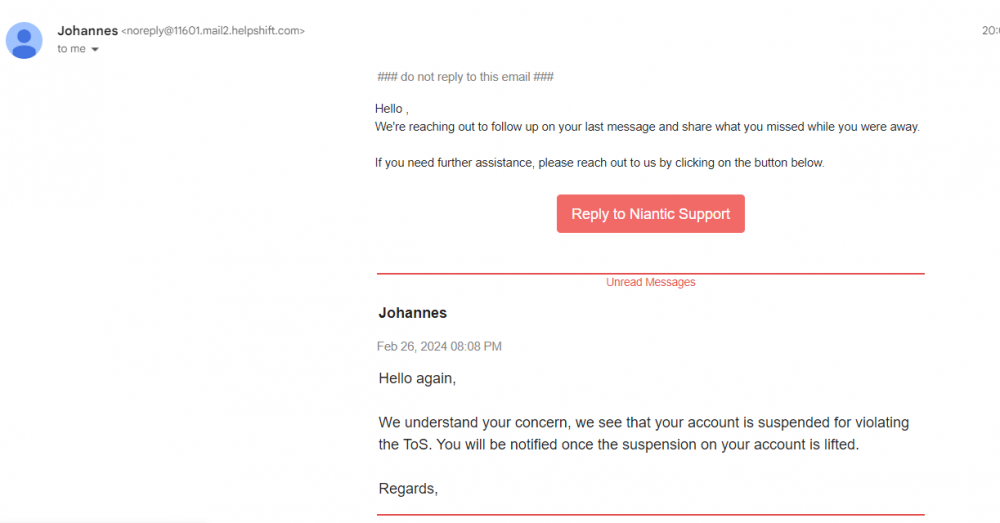
Task: Select bold Johannes name in message body
Action: click(412, 313)
